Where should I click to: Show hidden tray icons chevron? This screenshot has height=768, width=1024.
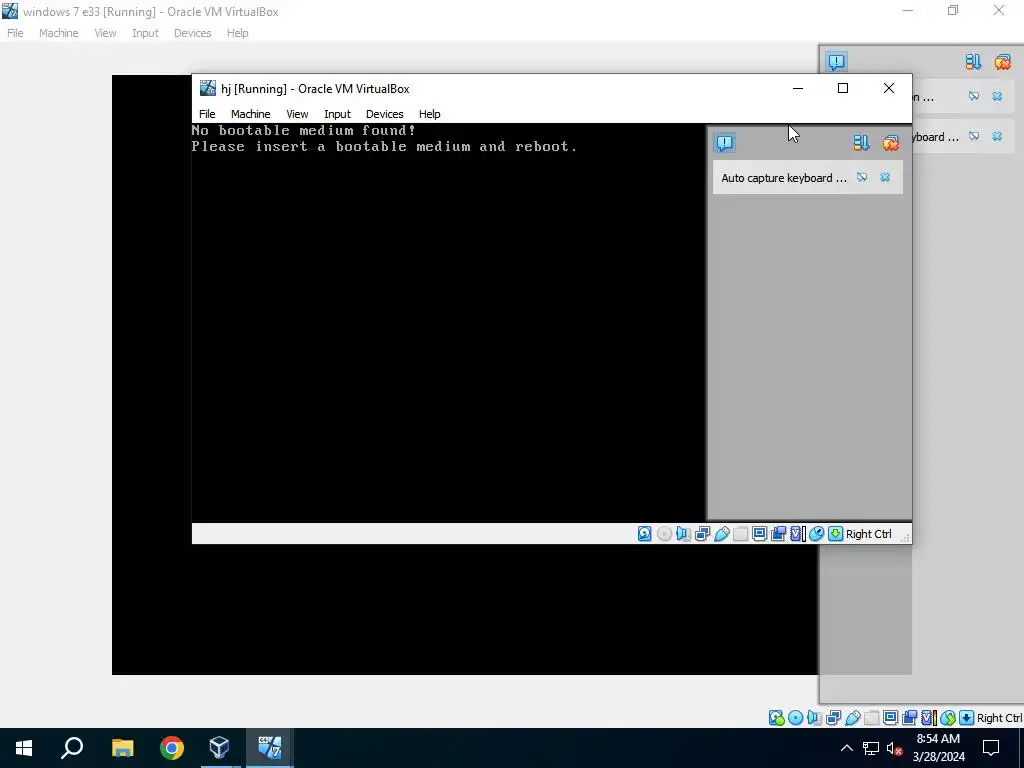click(846, 748)
